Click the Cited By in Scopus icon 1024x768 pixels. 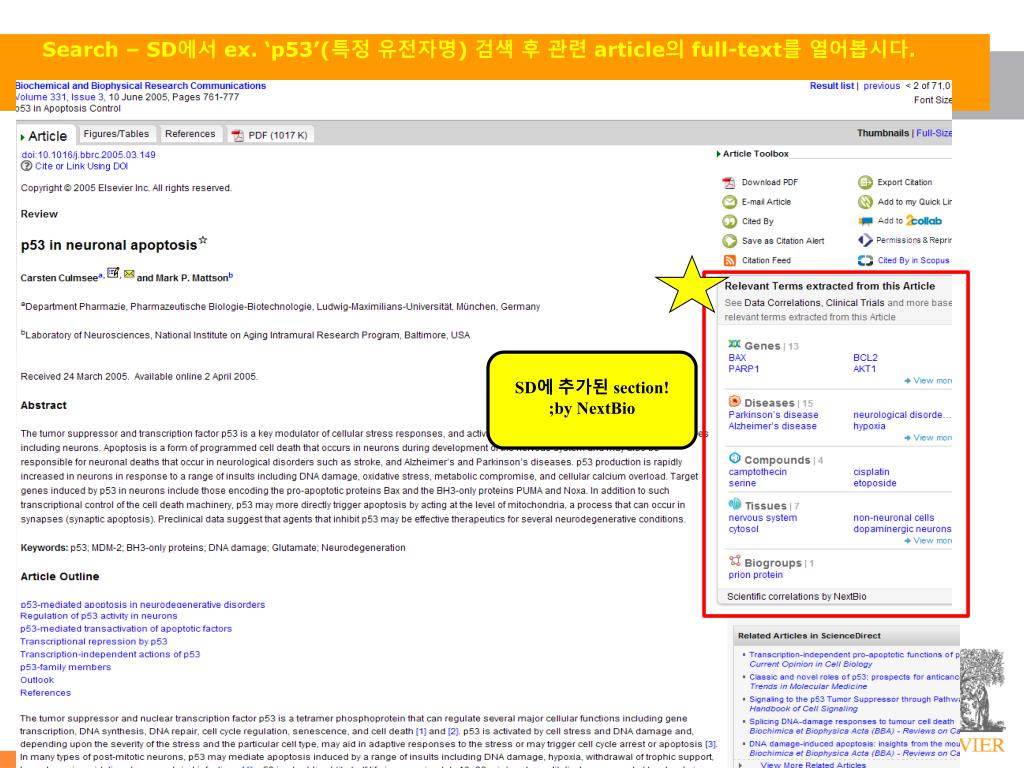(x=865, y=260)
